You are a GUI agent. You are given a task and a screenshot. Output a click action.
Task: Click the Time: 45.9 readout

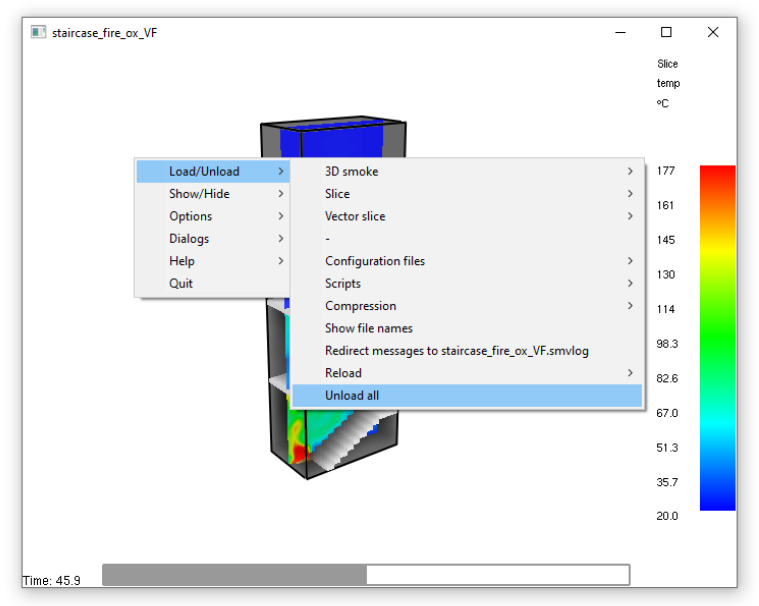pos(51,580)
